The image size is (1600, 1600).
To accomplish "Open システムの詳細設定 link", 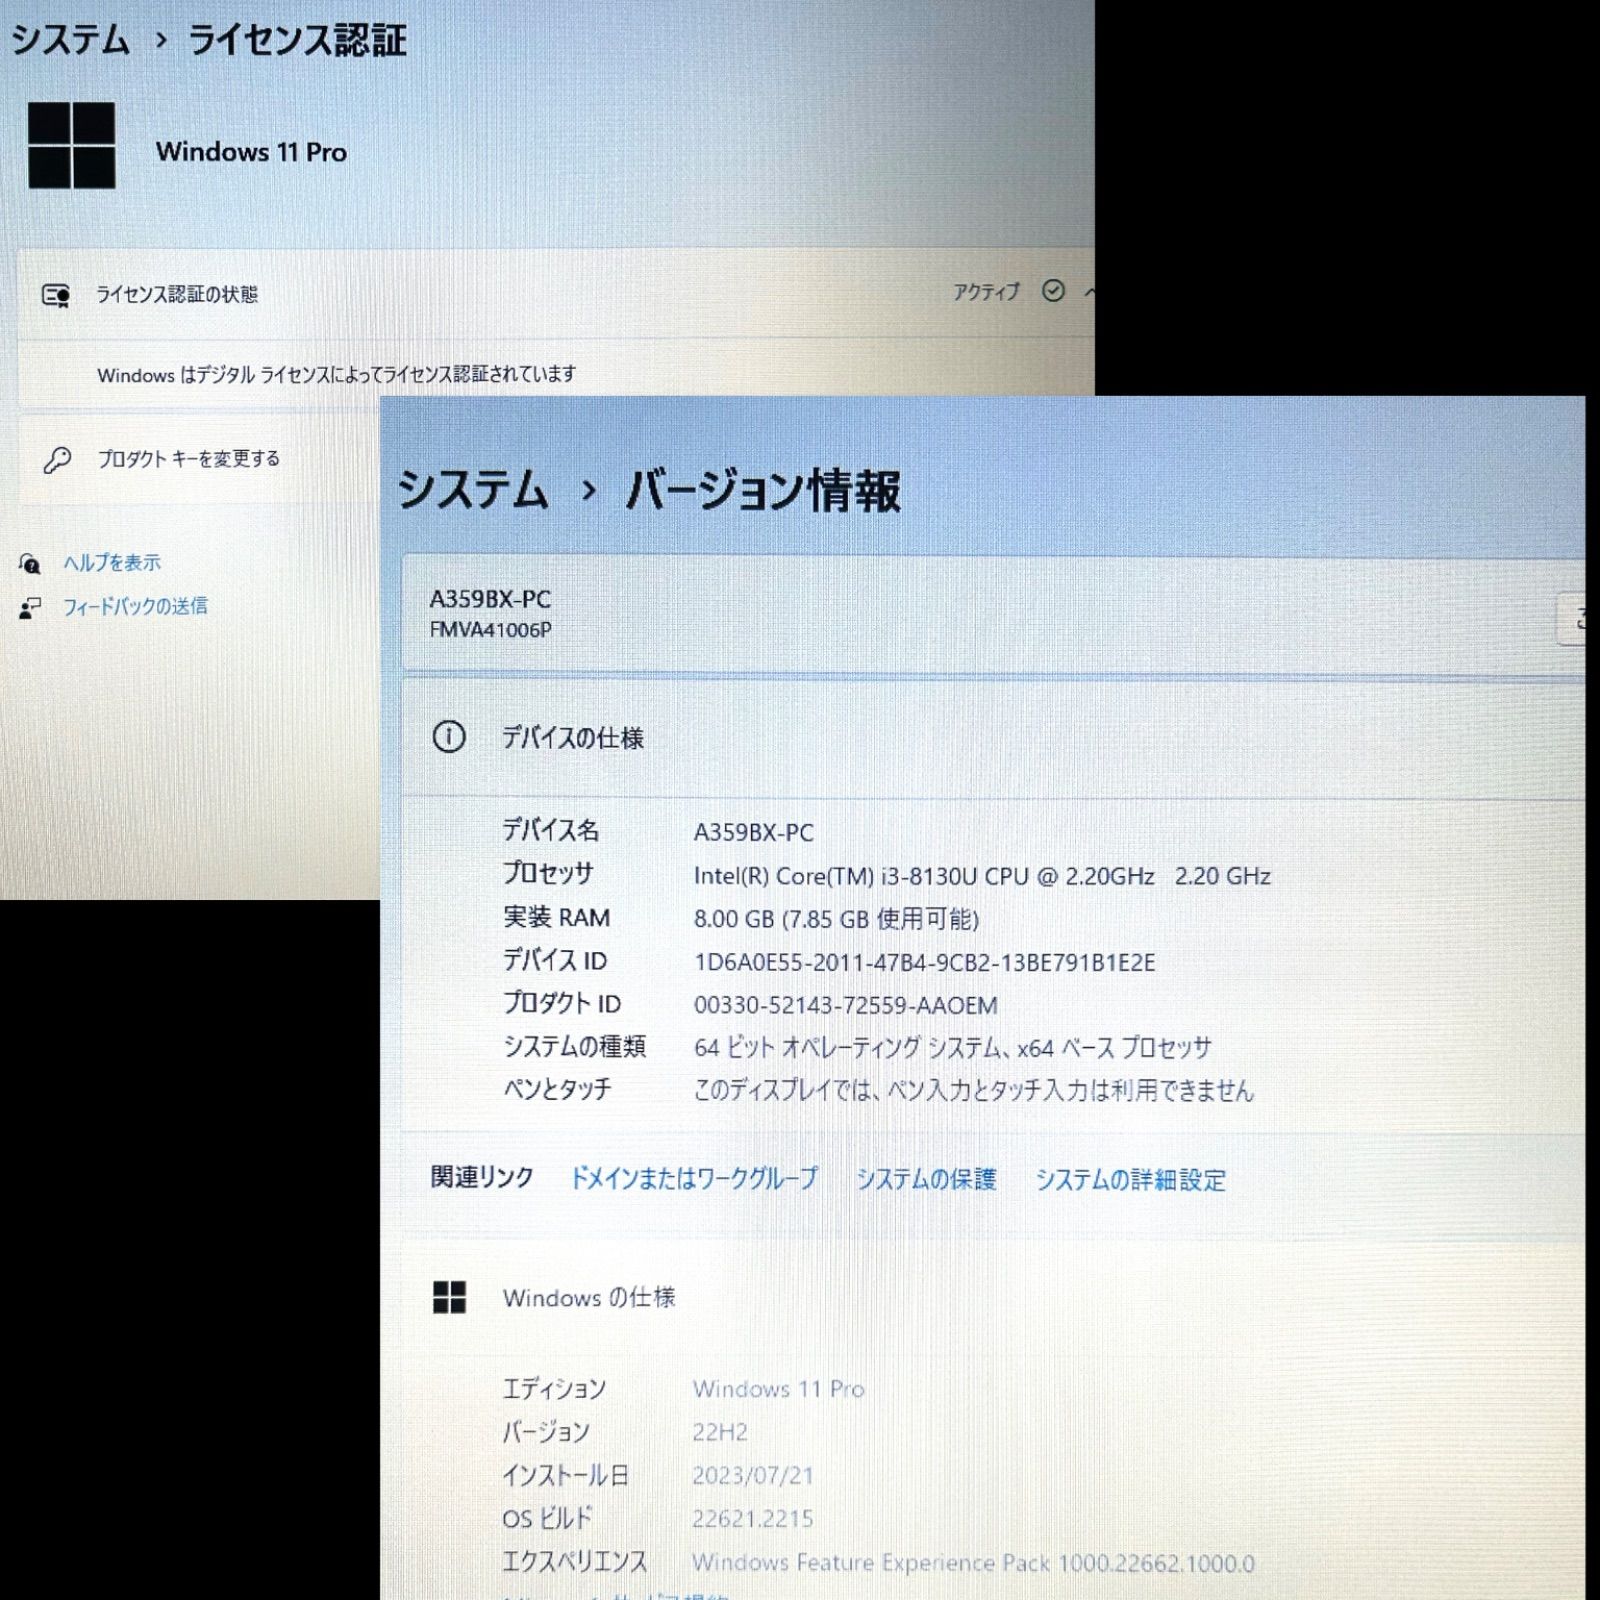I will tap(1131, 1180).
